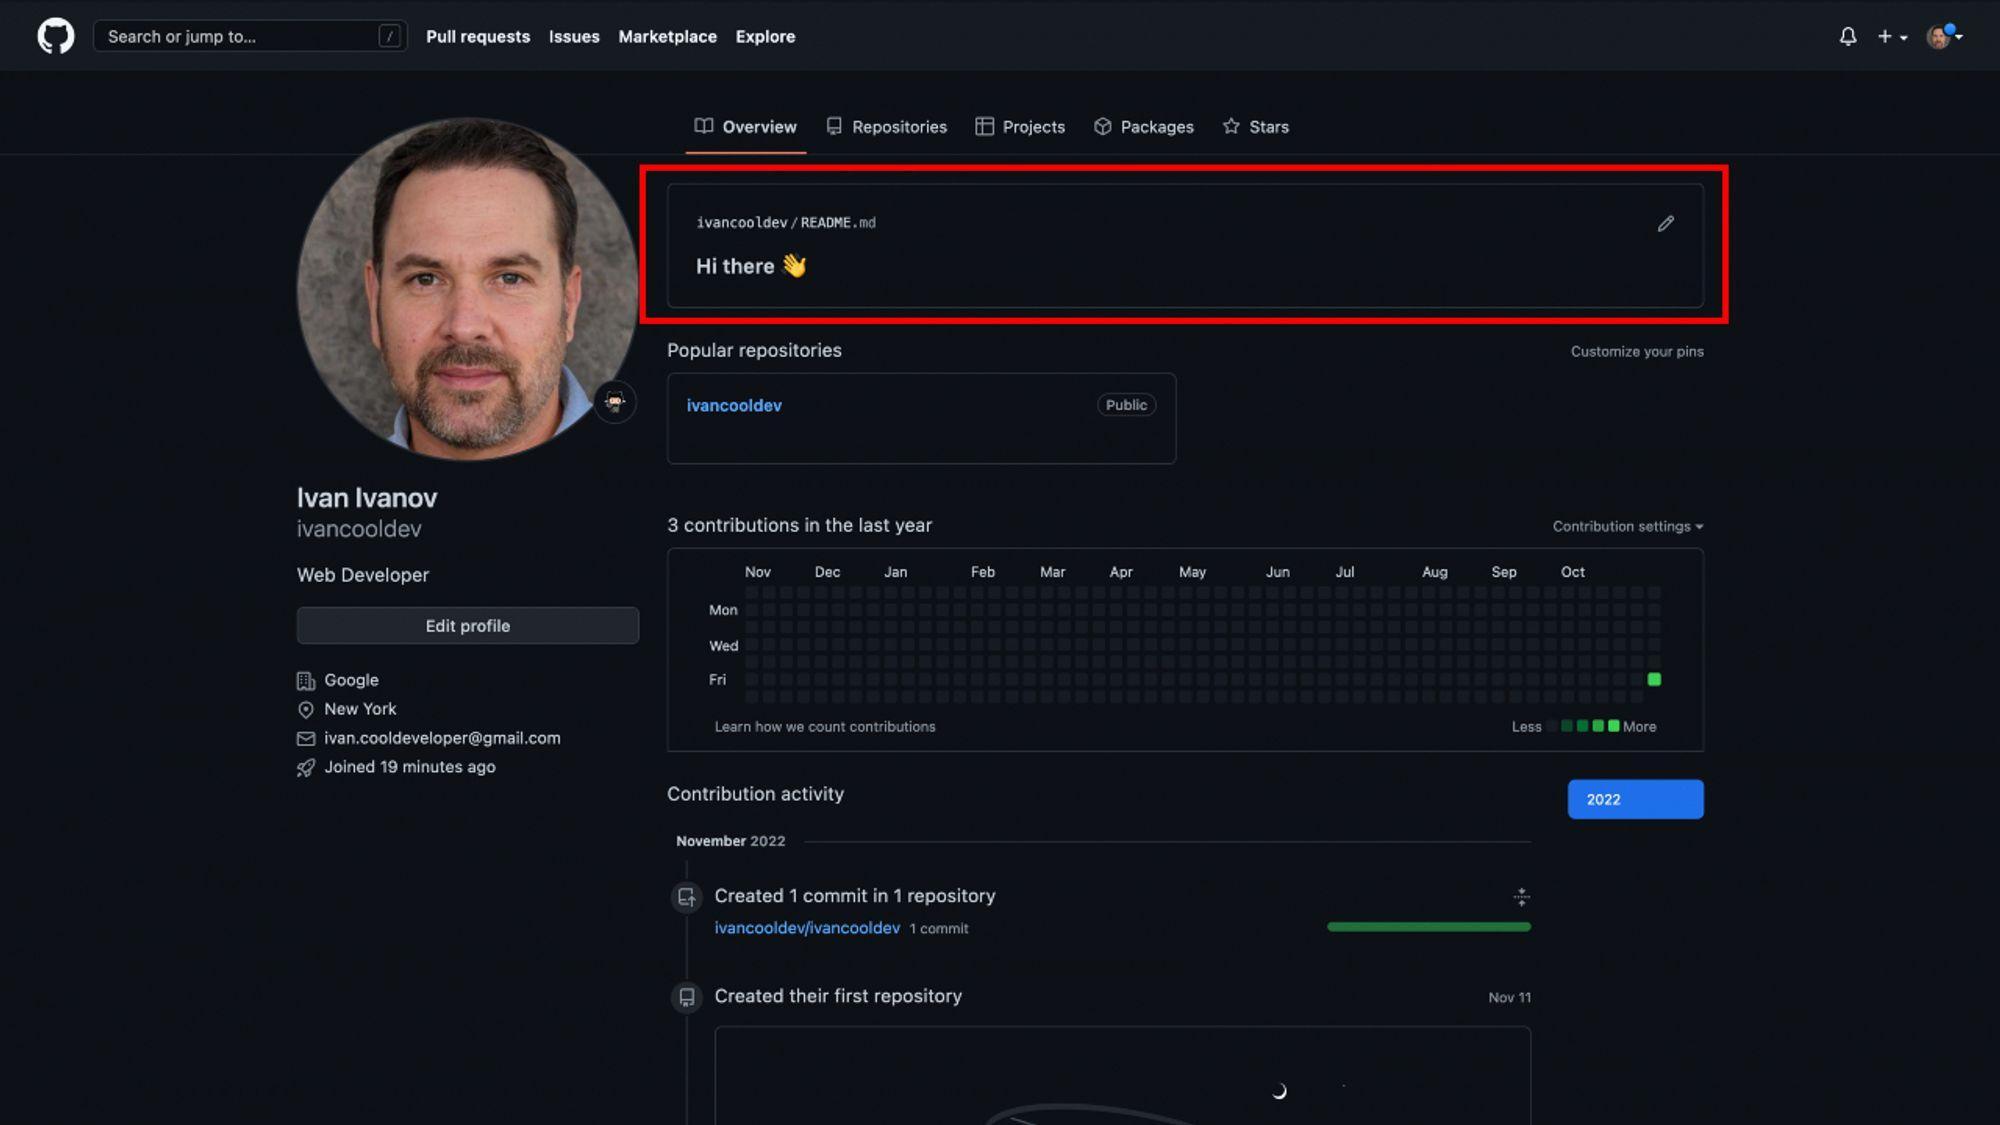2000x1125 pixels.
Task: Click the ivancooldev/ivancooldev commit link
Action: [x=806, y=927]
